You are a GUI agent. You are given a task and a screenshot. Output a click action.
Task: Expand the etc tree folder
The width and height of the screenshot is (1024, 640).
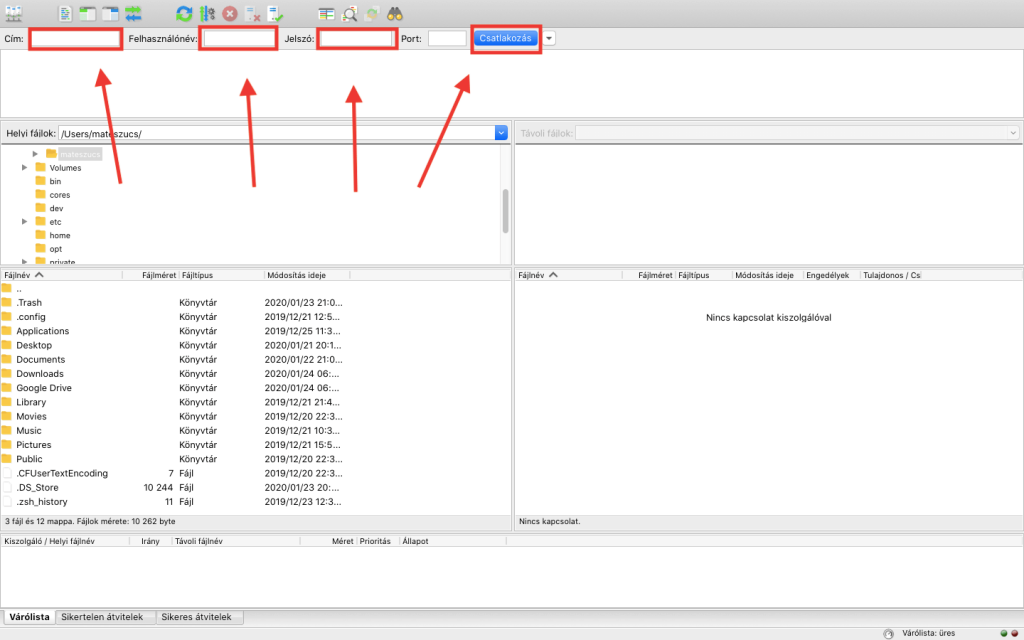coord(25,222)
